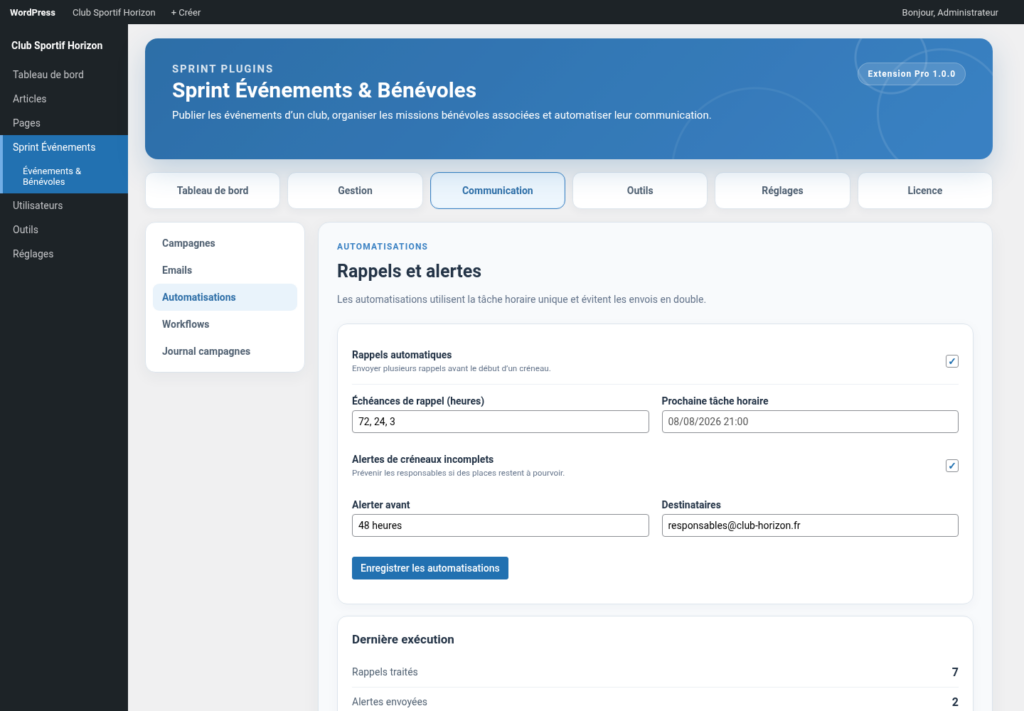1024x711 pixels.
Task: Select the Alertes envoyées row label
Action: coord(389,702)
